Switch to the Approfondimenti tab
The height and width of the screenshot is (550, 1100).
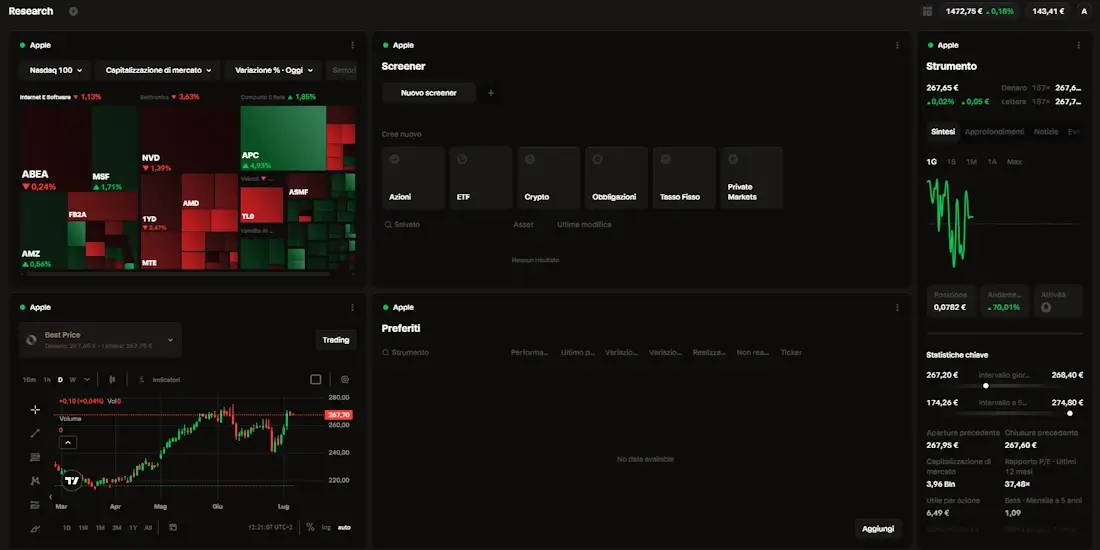click(994, 132)
